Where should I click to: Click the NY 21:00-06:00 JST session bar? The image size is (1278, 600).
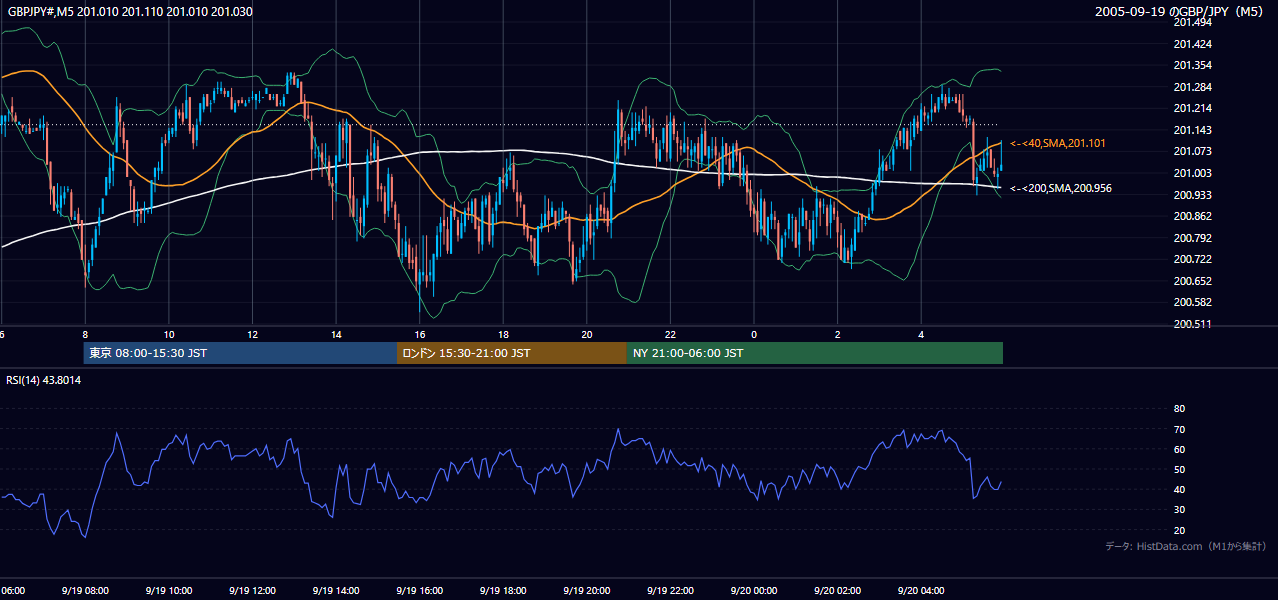click(815, 353)
